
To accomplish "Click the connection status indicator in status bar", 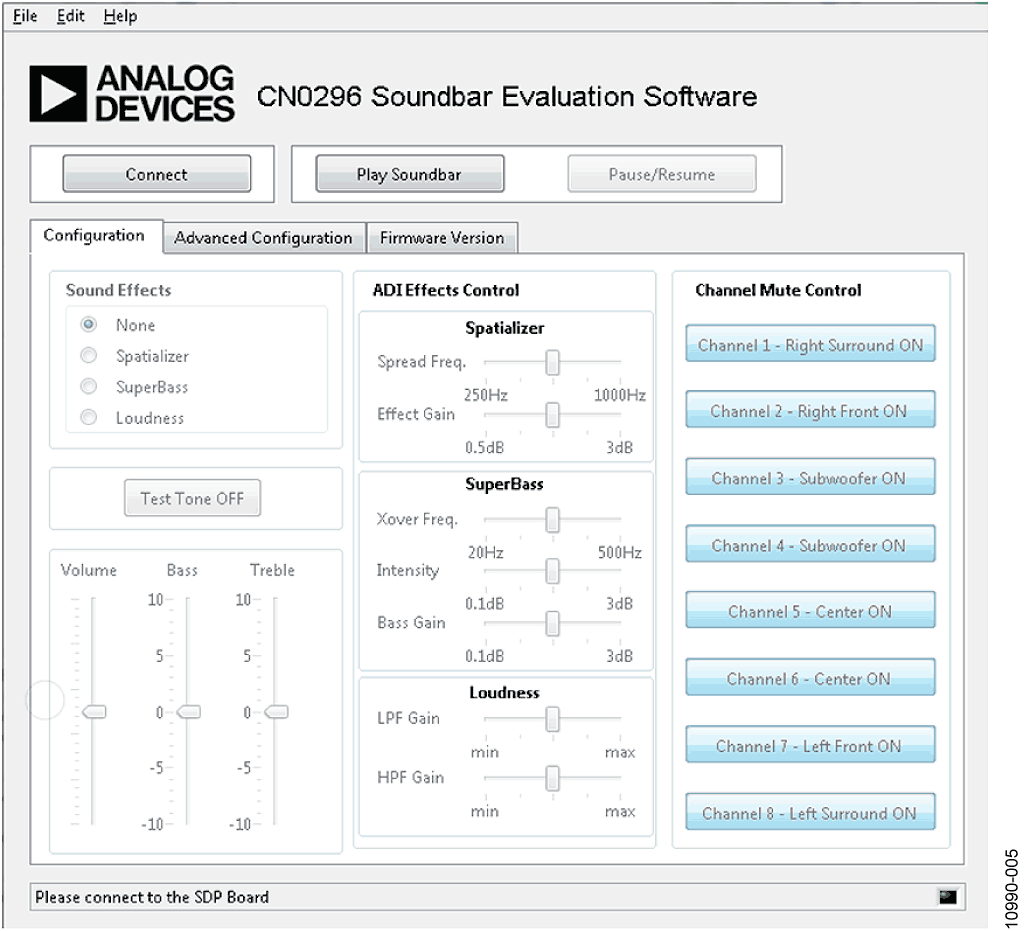I will click(947, 897).
